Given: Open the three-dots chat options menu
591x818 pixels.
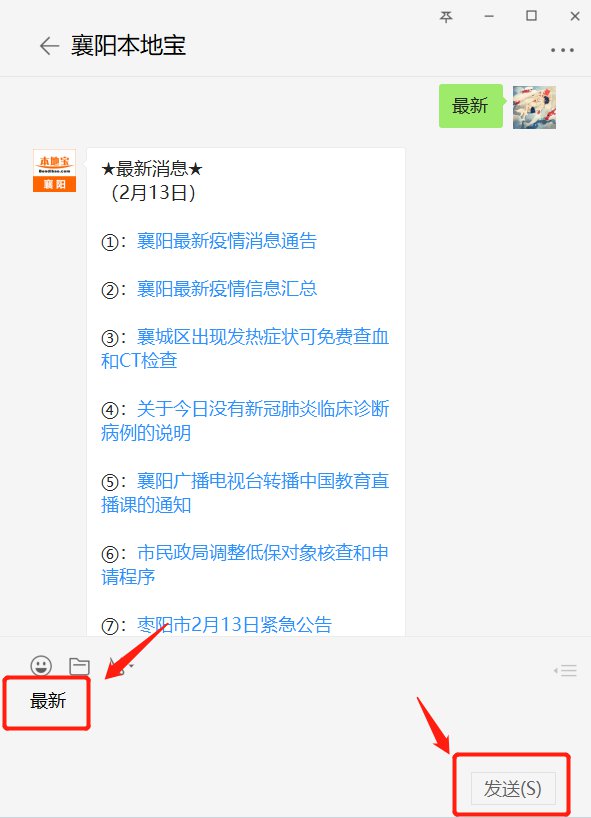Looking at the screenshot, I should (562, 51).
